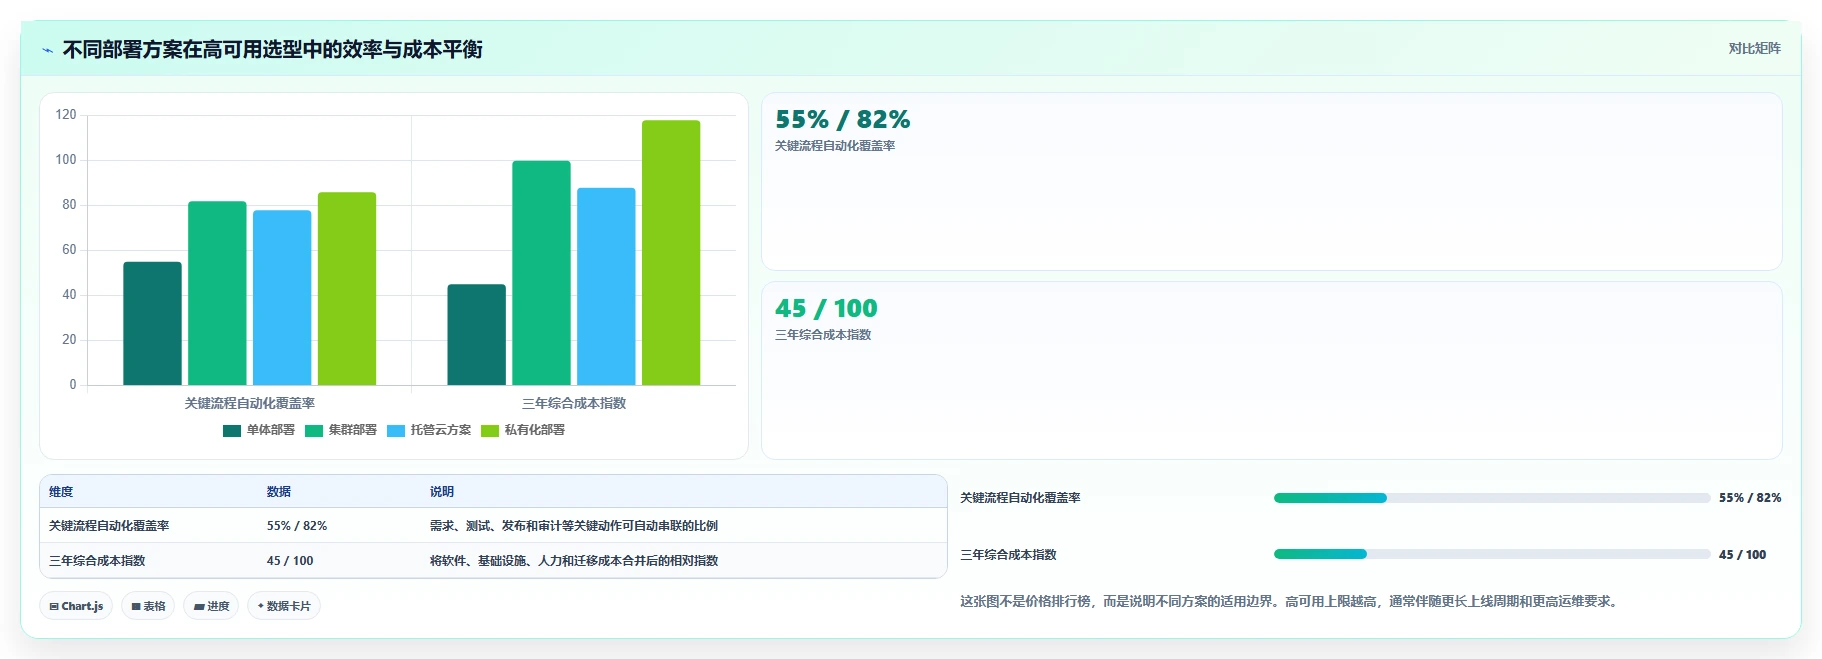The height and width of the screenshot is (659, 1822).
Task: Click the Chart.js tag chip
Action: tap(76, 606)
